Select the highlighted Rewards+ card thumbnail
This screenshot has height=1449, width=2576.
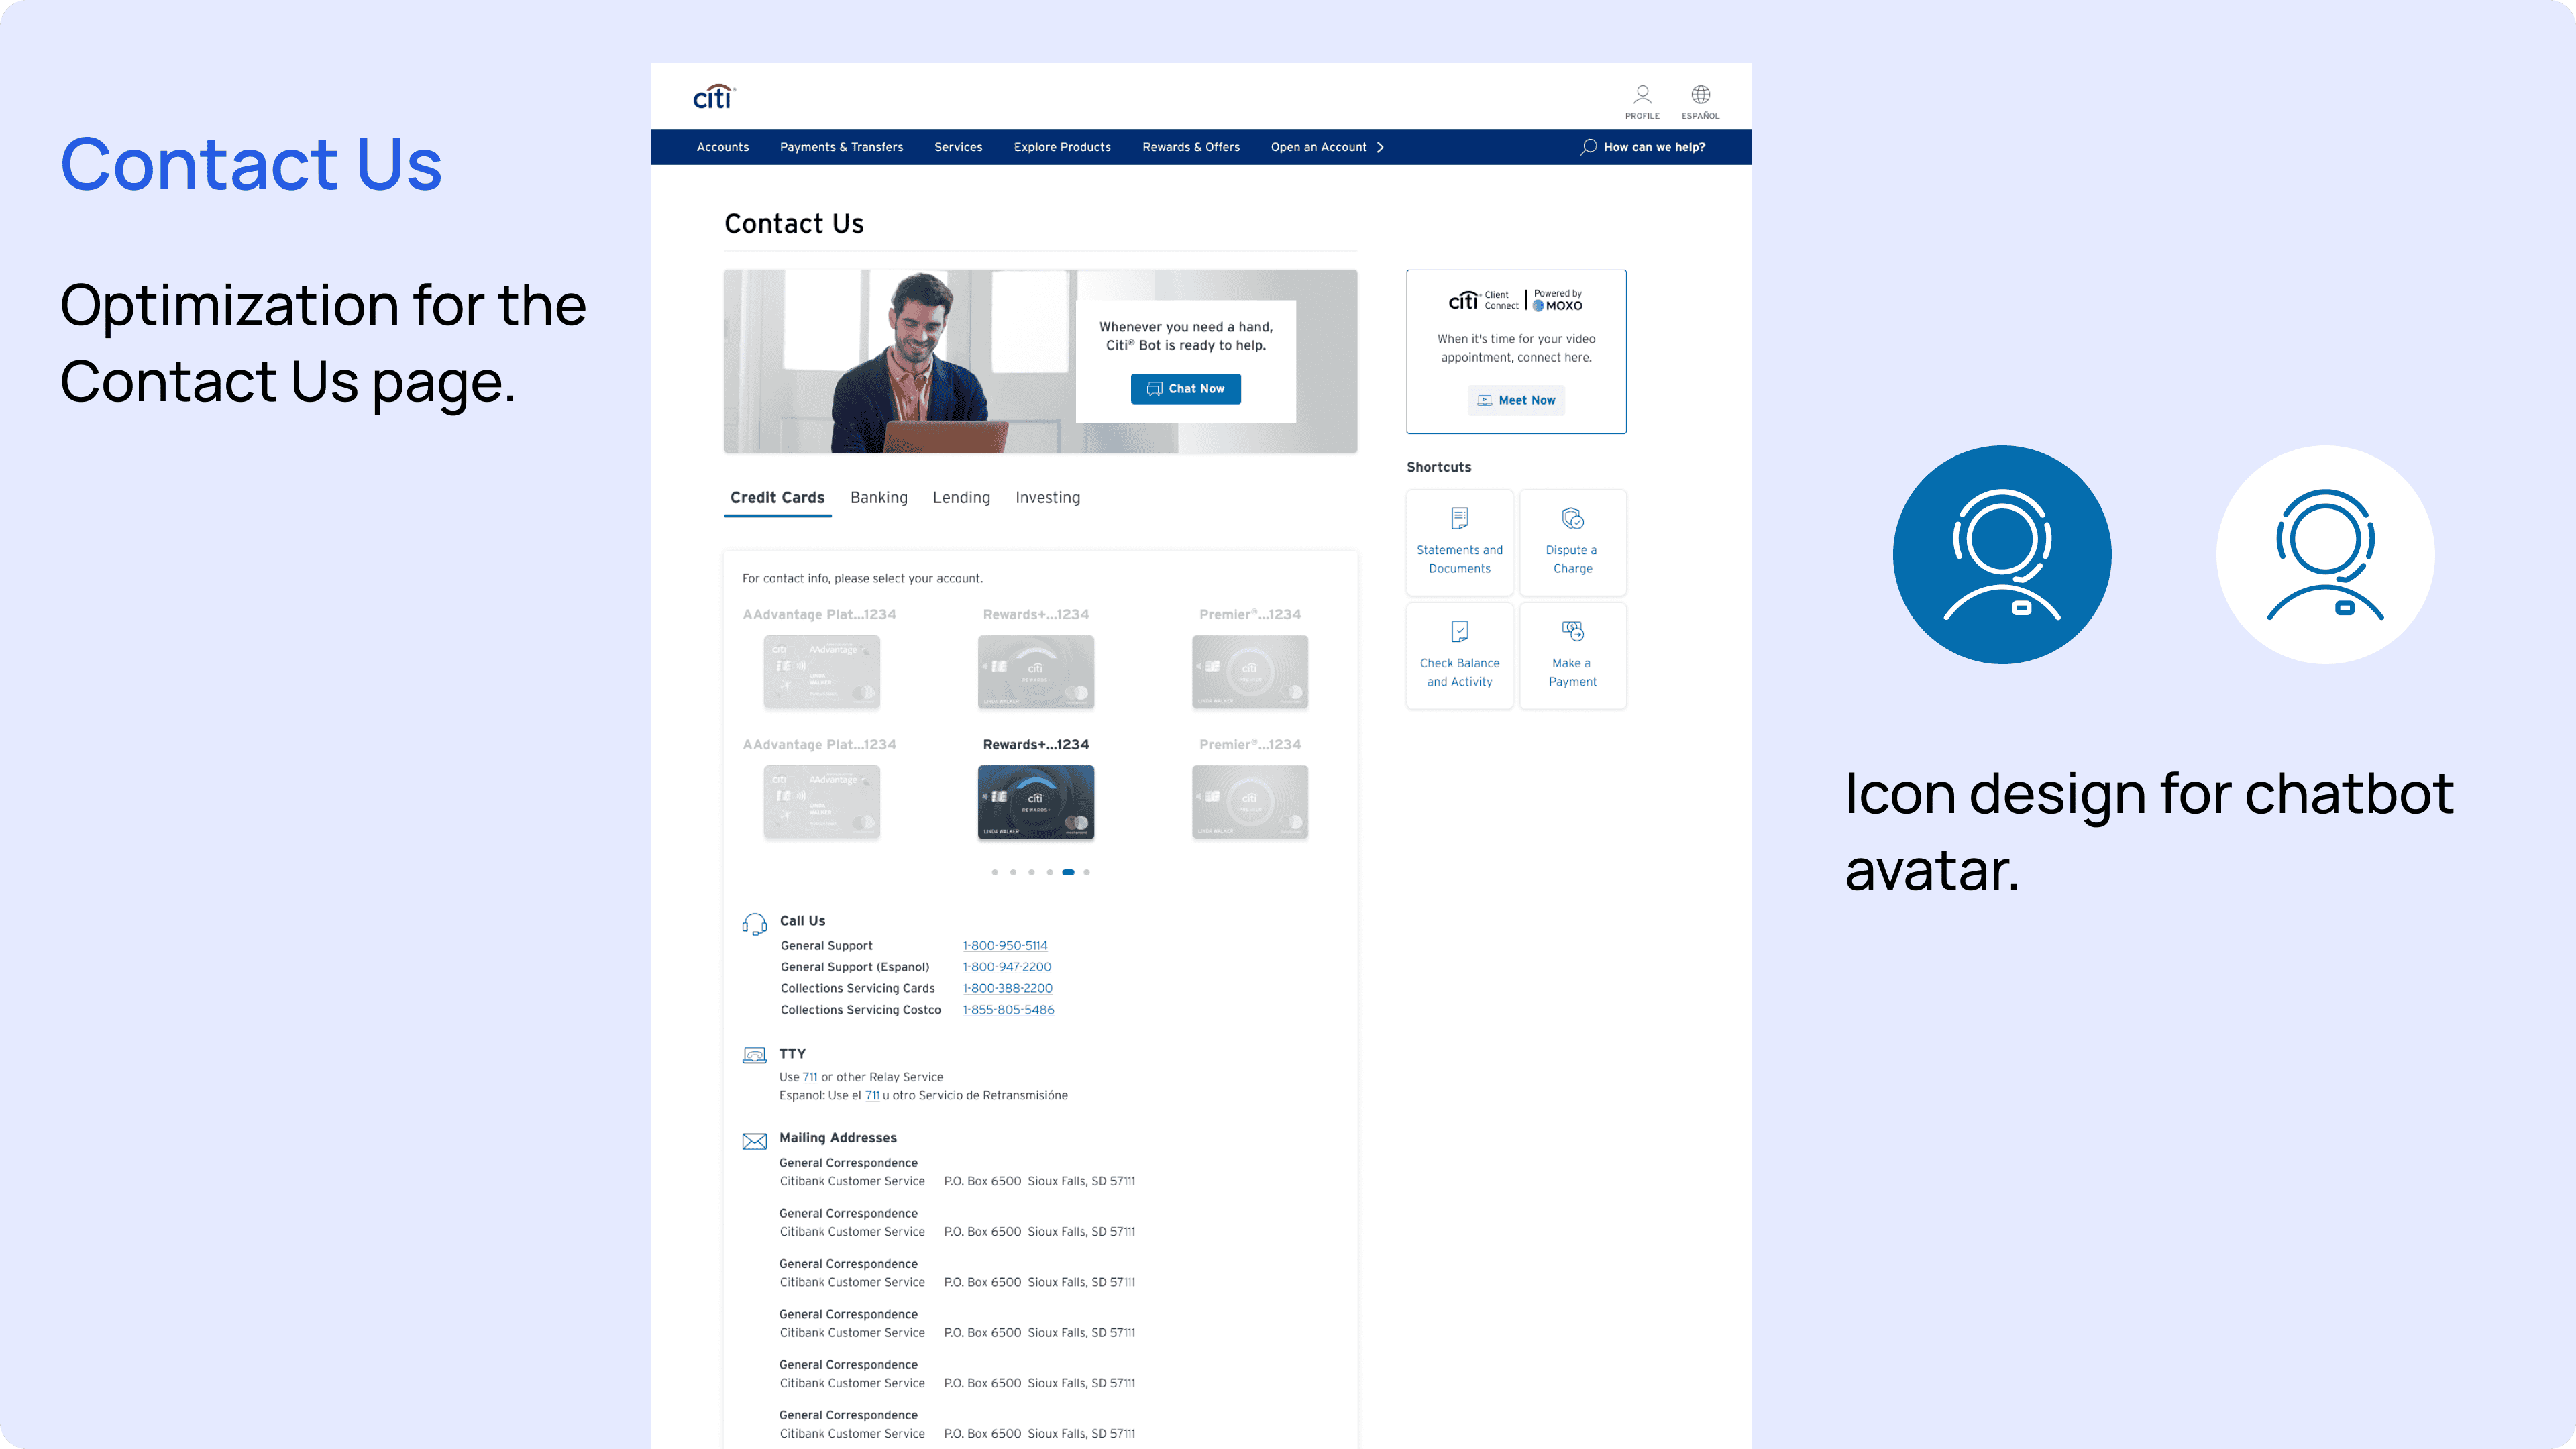1035,802
